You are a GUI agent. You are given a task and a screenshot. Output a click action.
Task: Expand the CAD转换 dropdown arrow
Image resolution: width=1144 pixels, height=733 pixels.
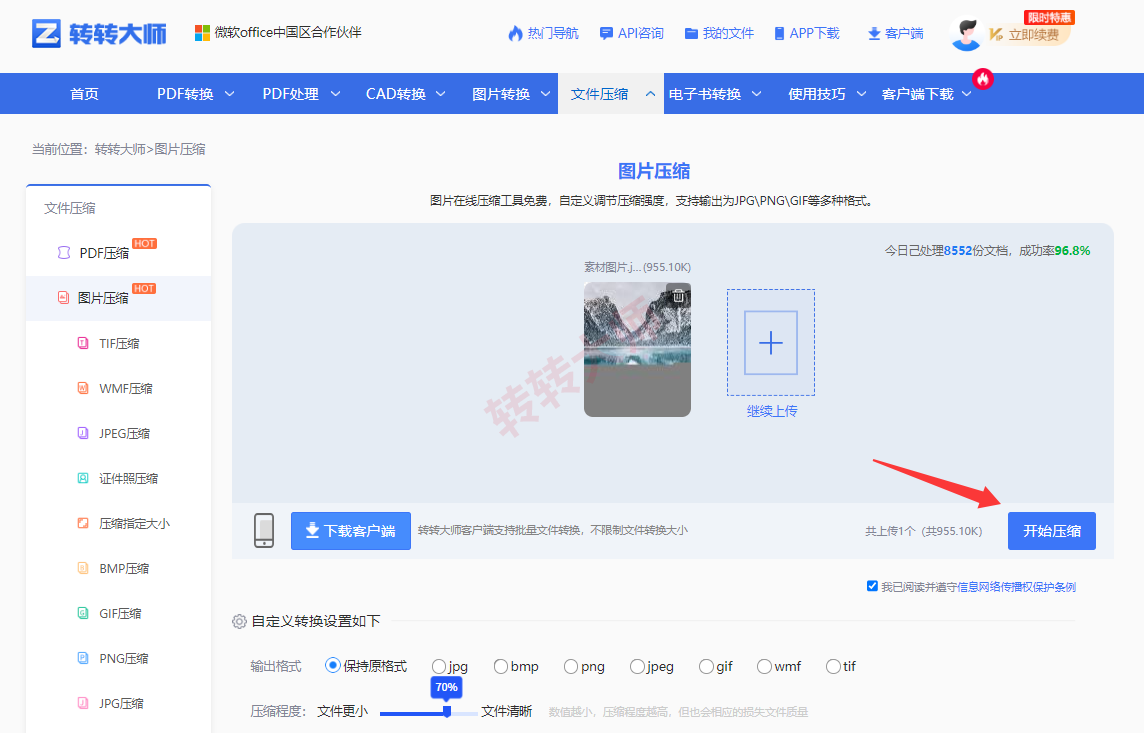tap(441, 93)
